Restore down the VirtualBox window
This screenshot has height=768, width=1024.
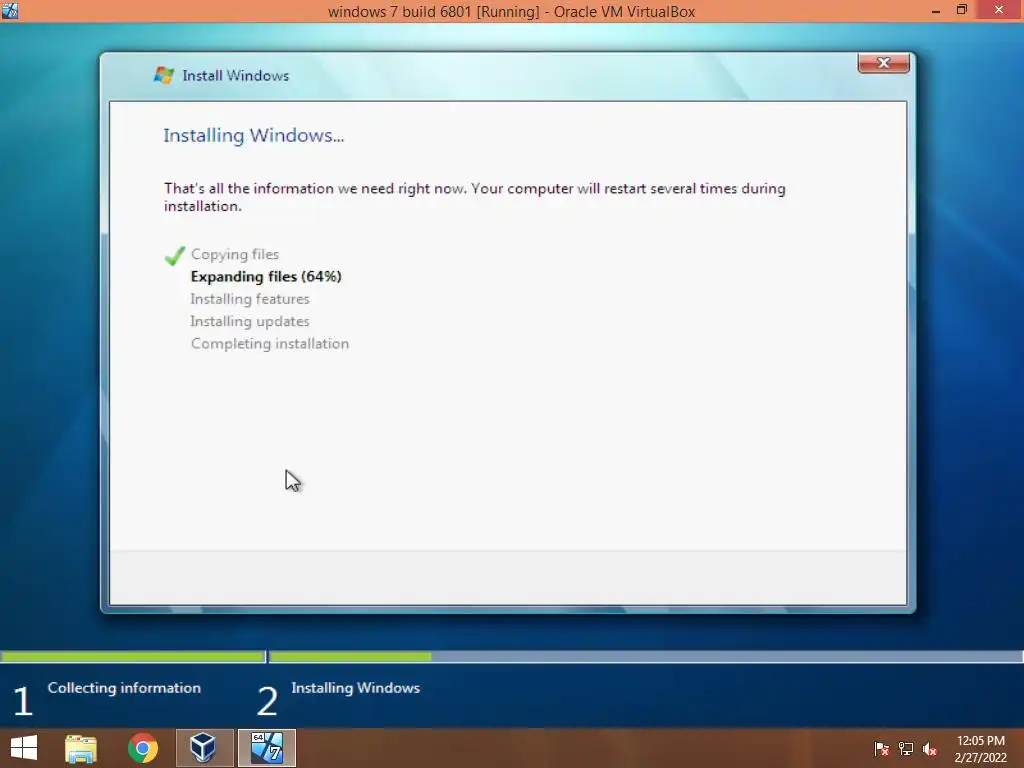pos(961,10)
